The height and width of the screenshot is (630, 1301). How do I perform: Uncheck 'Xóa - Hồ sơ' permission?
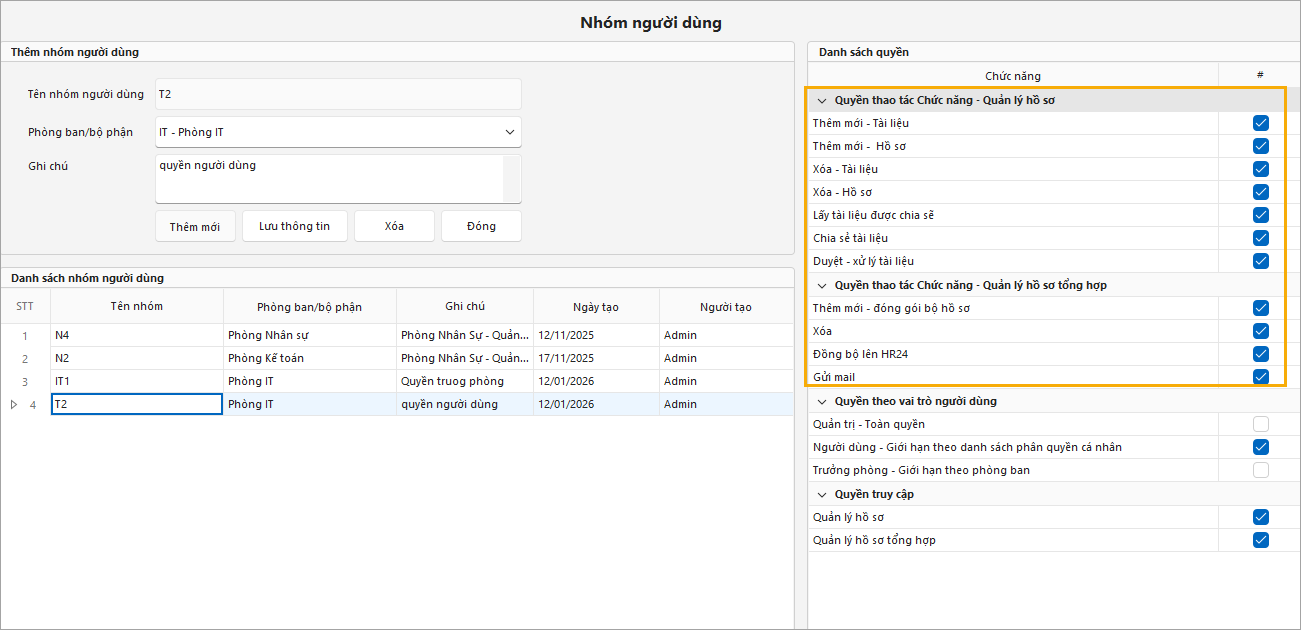1260,192
